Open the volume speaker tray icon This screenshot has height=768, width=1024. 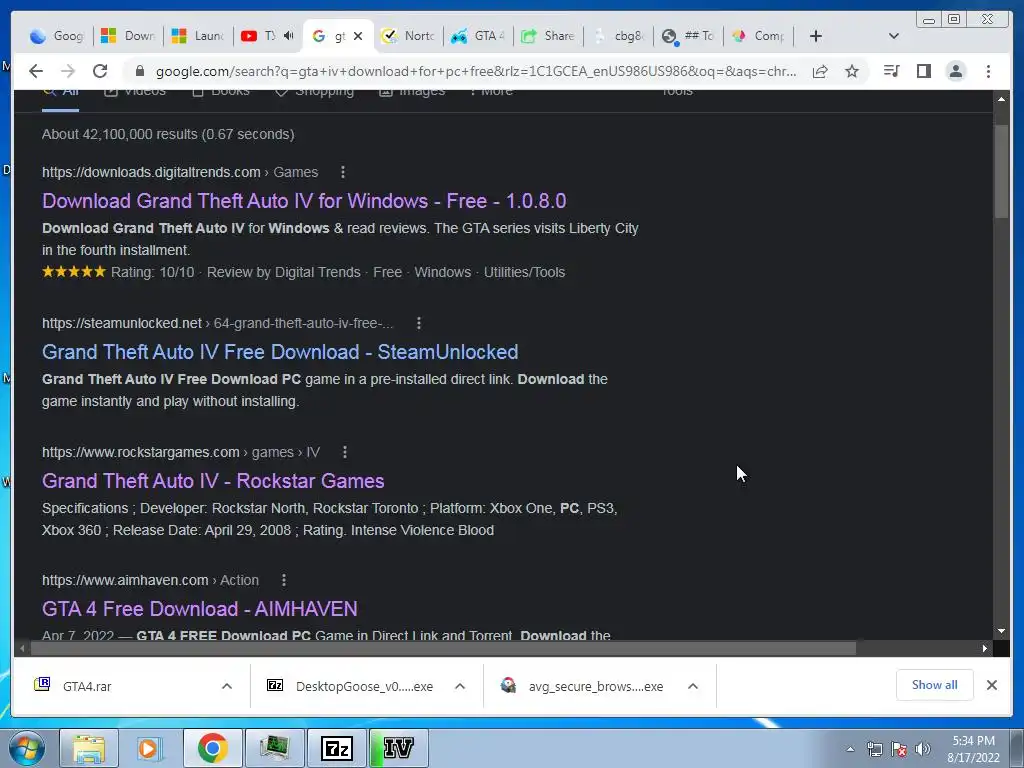(923, 749)
